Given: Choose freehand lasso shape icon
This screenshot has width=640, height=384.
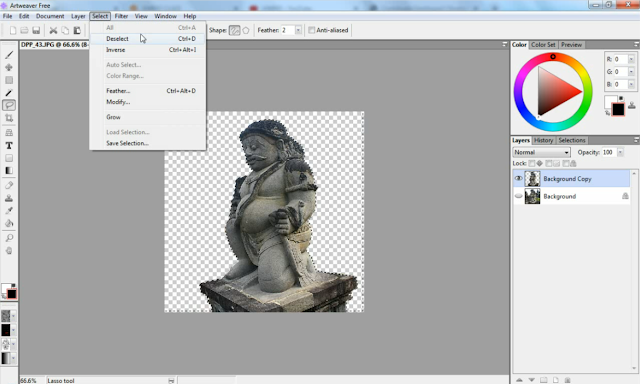Looking at the screenshot, I should pyautogui.click(x=234, y=30).
